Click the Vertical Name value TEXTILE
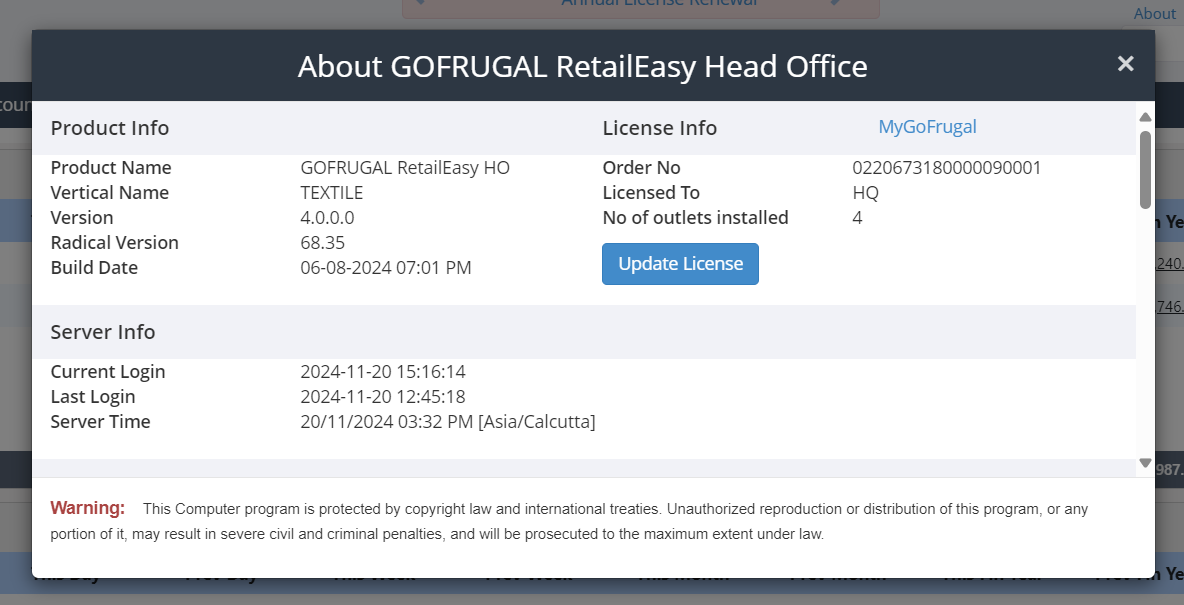The height and width of the screenshot is (605, 1184). [x=331, y=193]
